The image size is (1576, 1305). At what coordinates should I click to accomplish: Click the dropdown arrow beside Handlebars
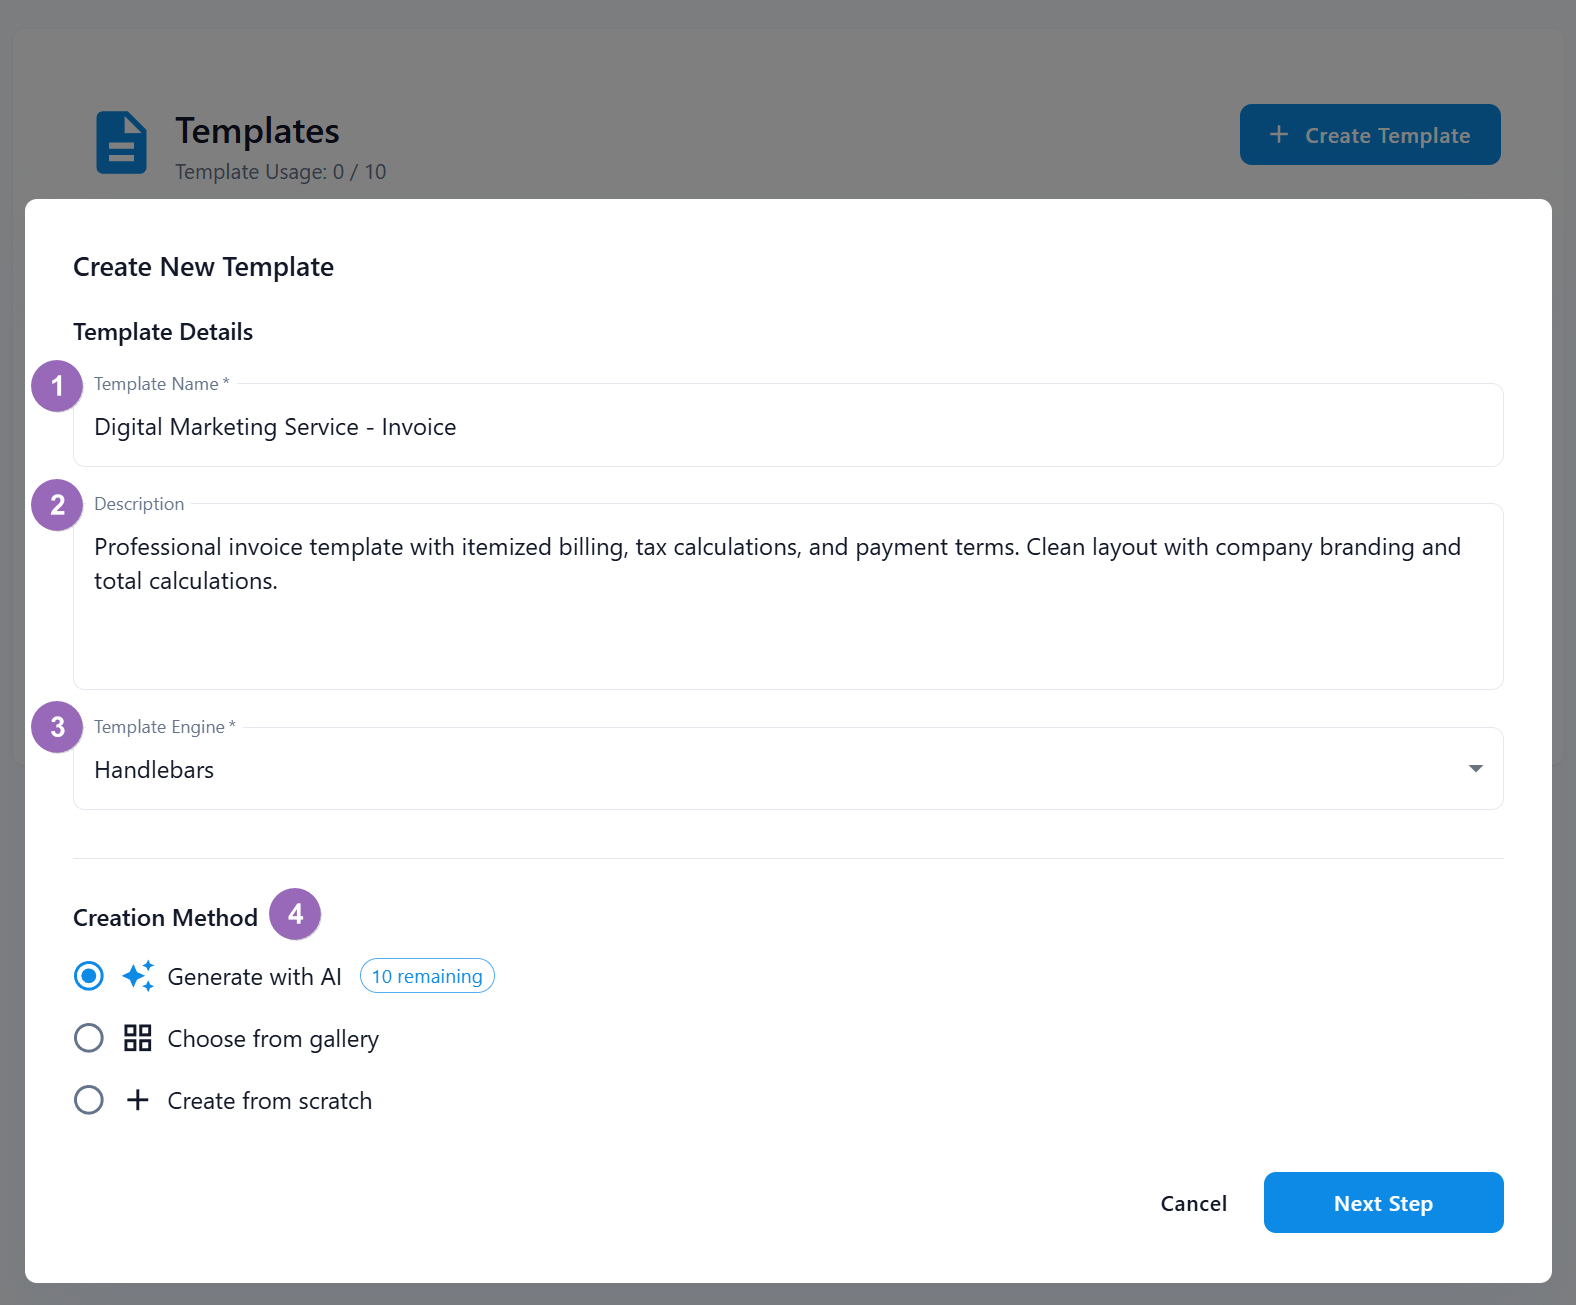1474,769
